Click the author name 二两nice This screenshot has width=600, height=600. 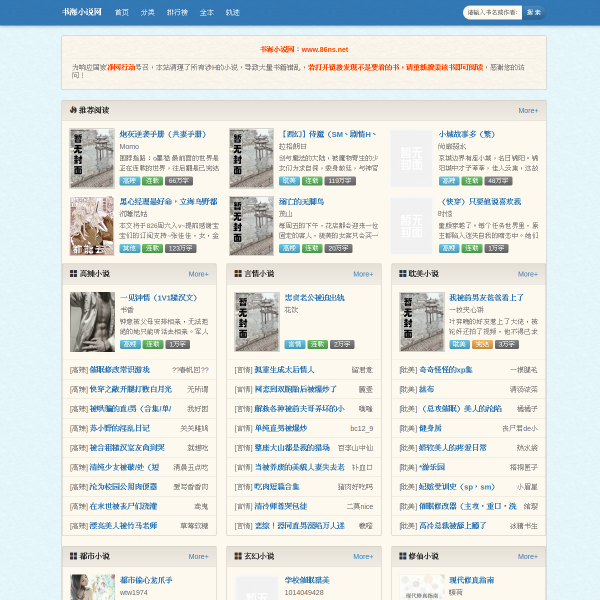tap(360, 506)
